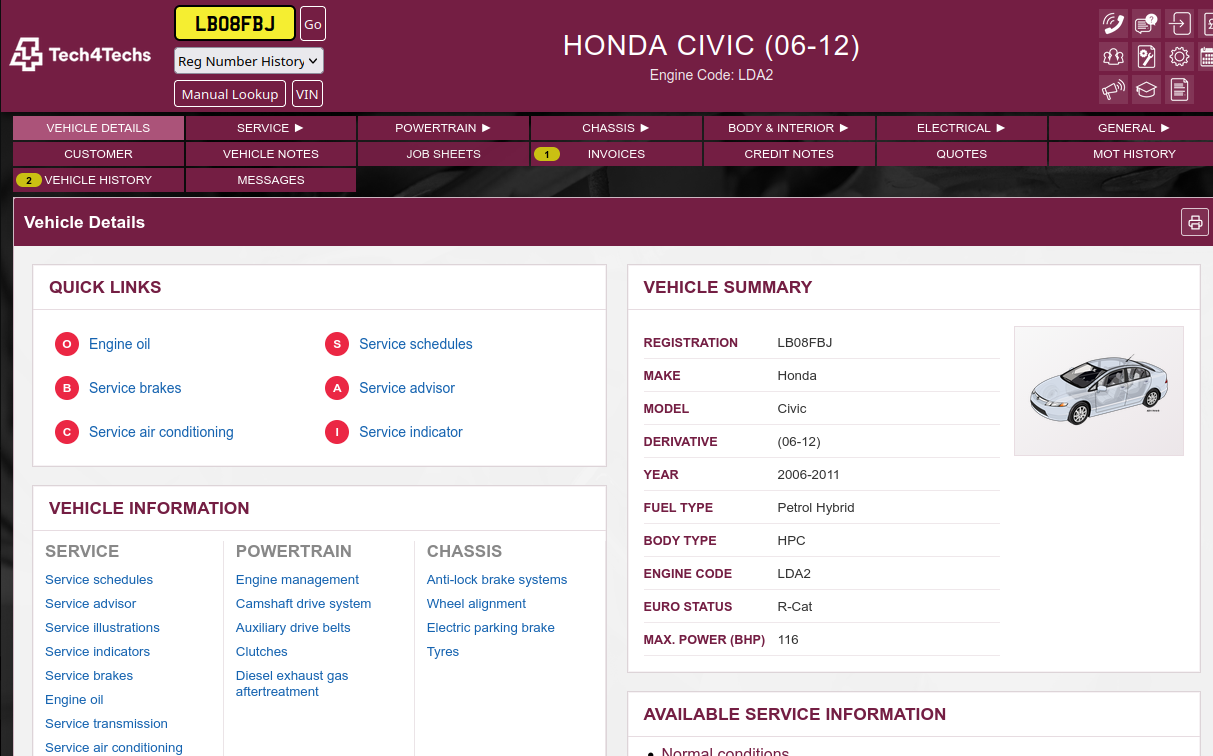Open Service schedules under Vehicle Information
The width and height of the screenshot is (1213, 756).
99,580
